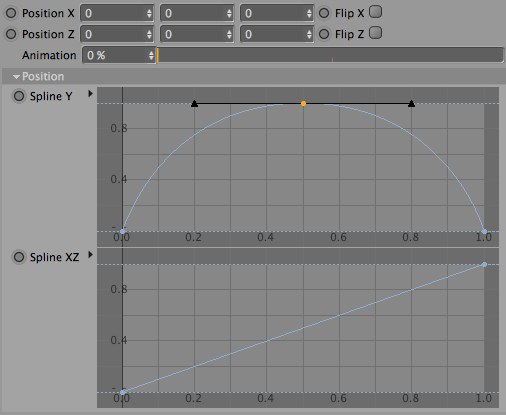This screenshot has height=415, width=506.
Task: Click the second Position X stepper arrows
Action: tap(229, 13)
